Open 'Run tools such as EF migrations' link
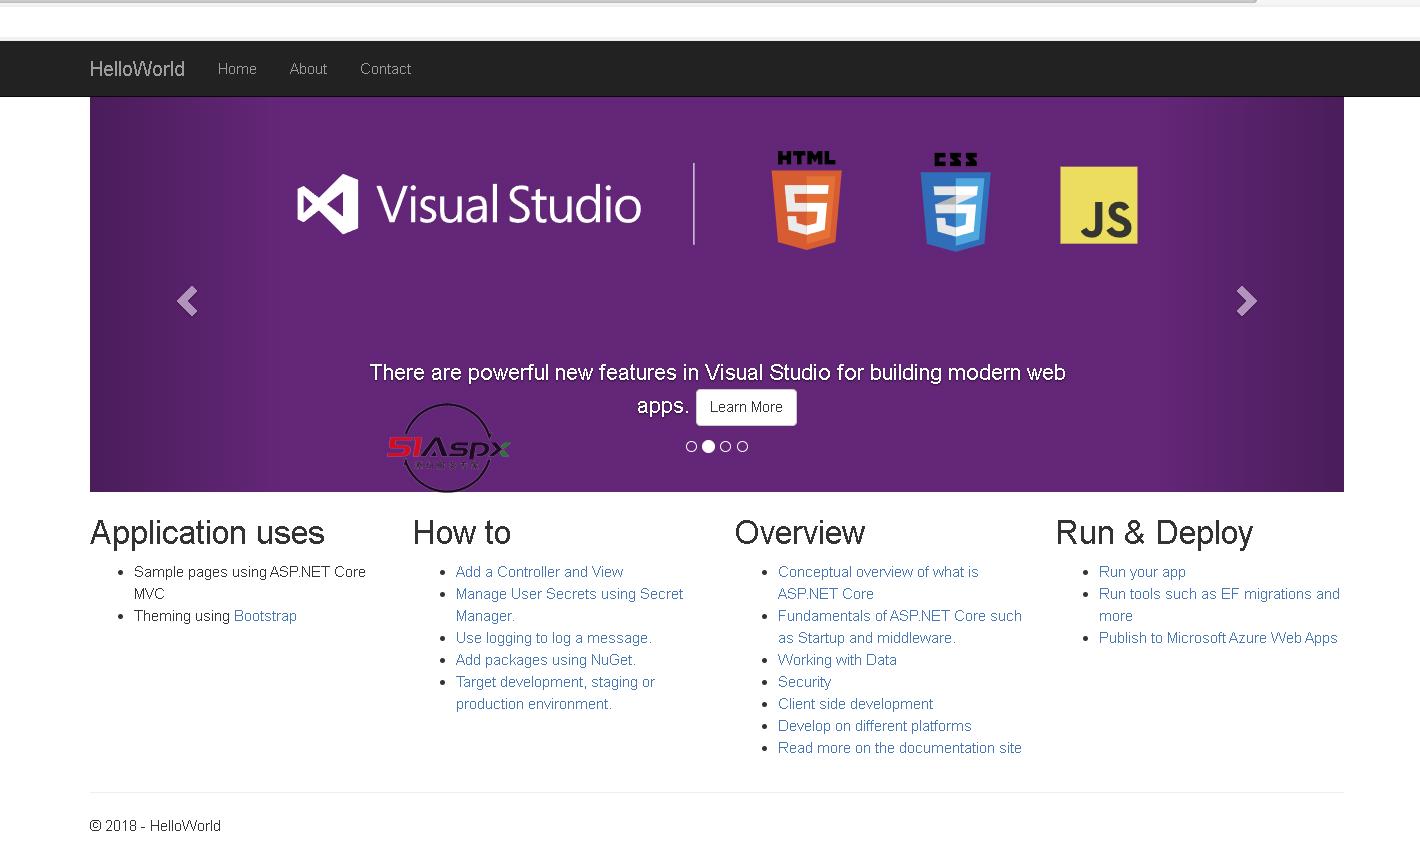Image resolution: width=1420 pixels, height=852 pixels. point(1219,605)
